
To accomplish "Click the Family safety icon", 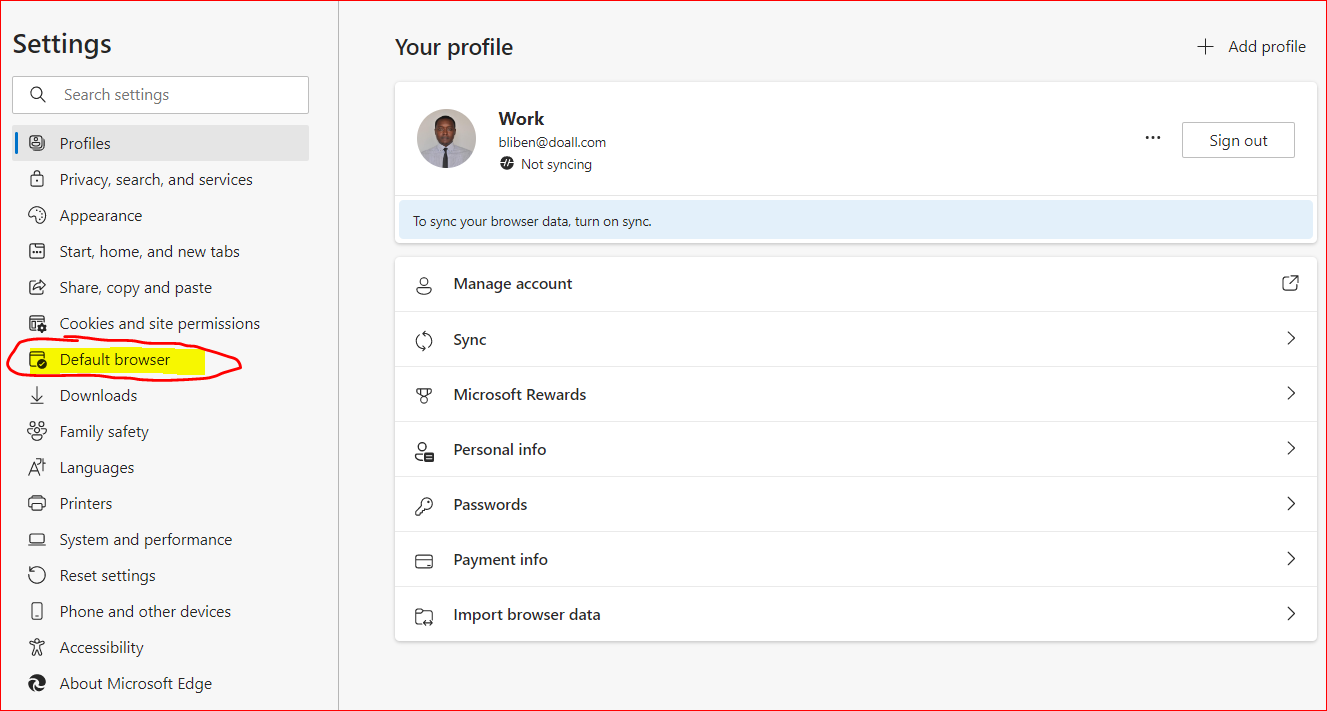I will tap(37, 432).
